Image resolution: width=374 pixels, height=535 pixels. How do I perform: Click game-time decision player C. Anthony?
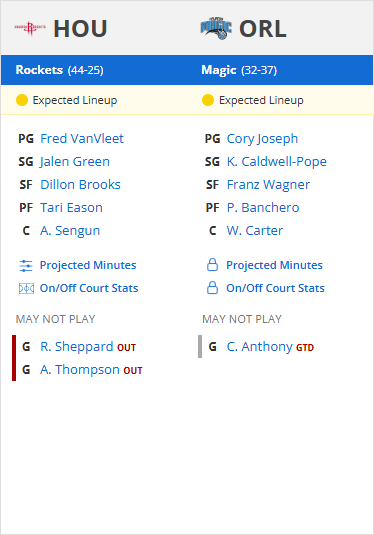point(259,347)
